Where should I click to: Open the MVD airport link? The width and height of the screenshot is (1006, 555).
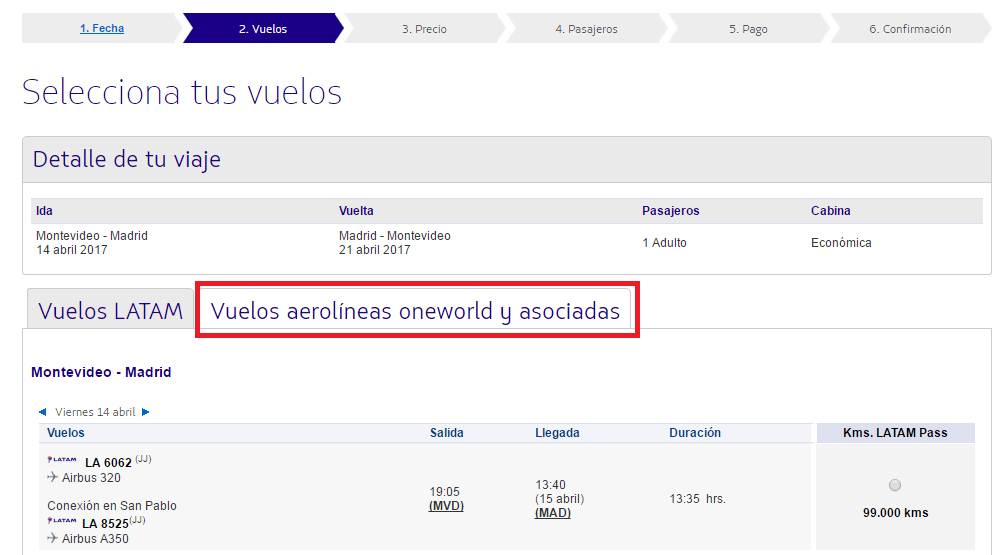pos(446,506)
